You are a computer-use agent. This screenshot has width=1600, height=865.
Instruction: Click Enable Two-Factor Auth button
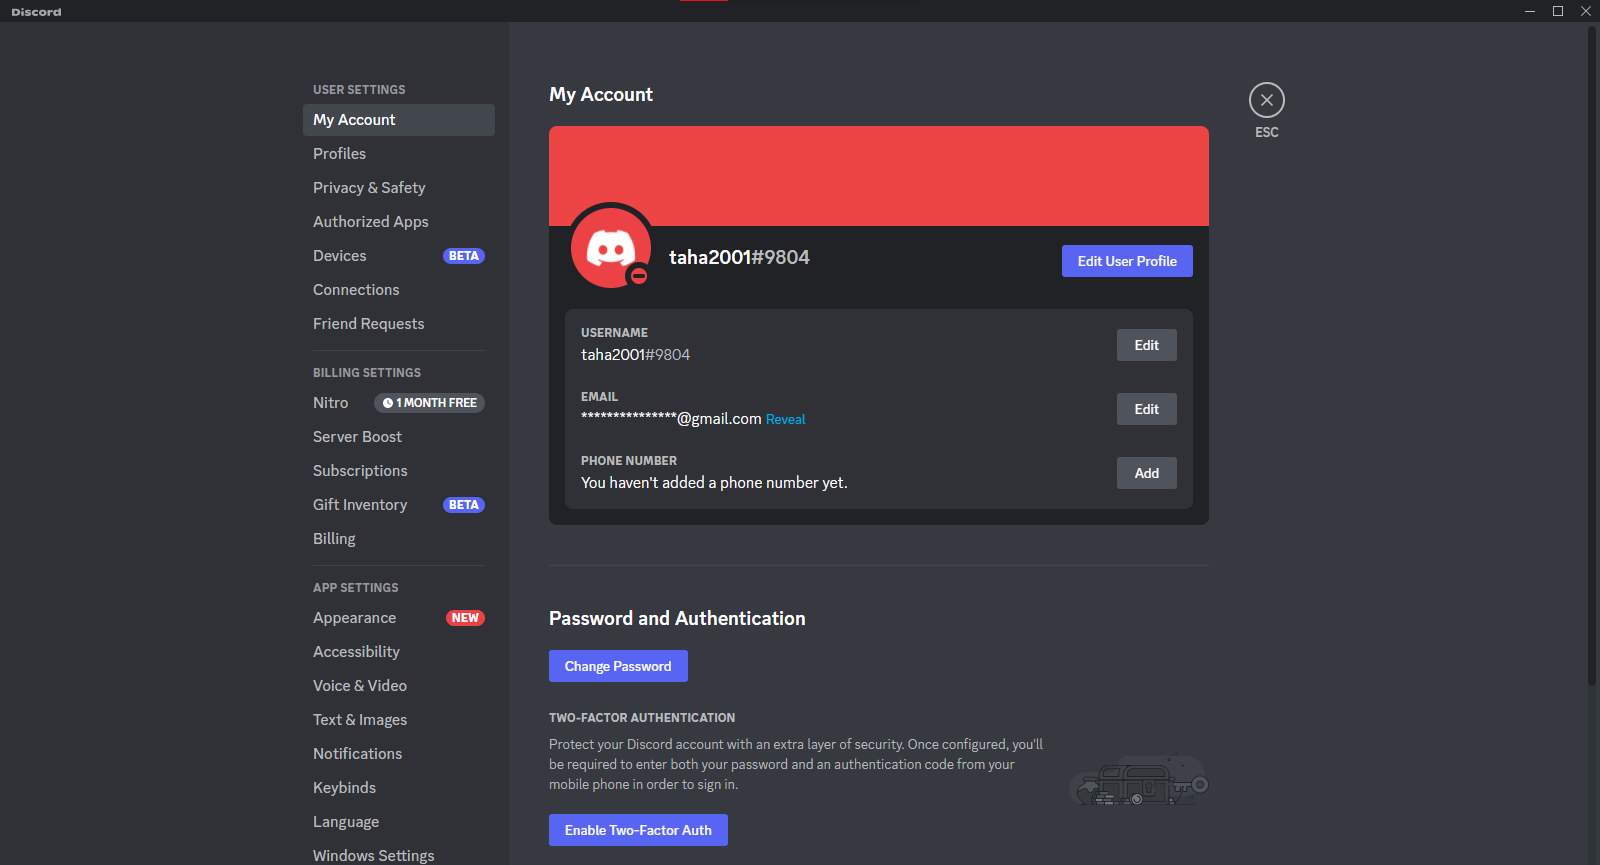pyautogui.click(x=638, y=830)
